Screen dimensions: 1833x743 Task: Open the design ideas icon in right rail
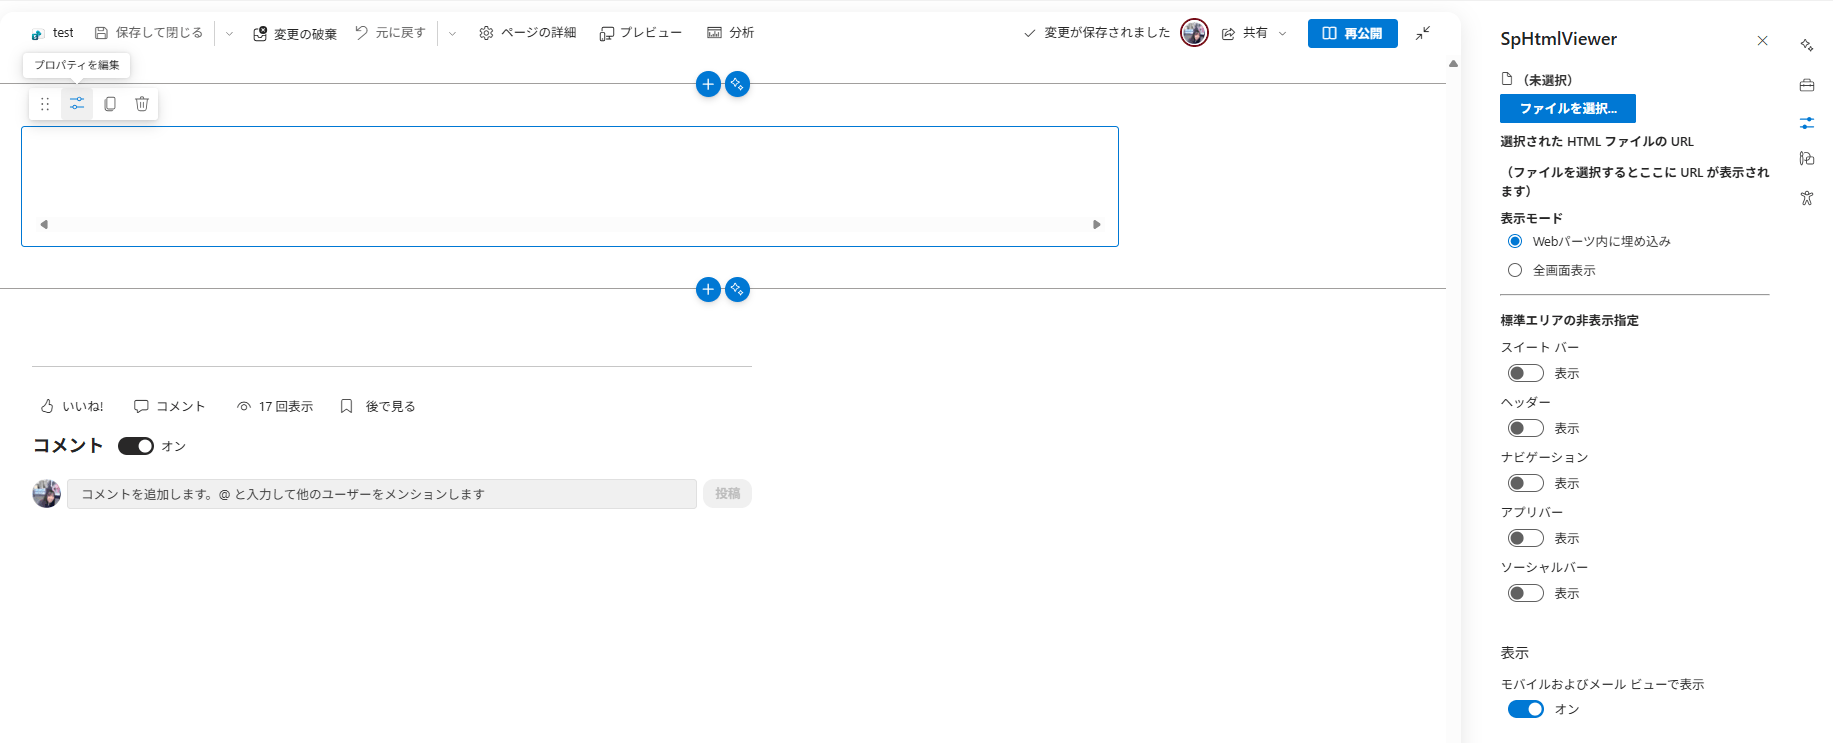click(1807, 159)
